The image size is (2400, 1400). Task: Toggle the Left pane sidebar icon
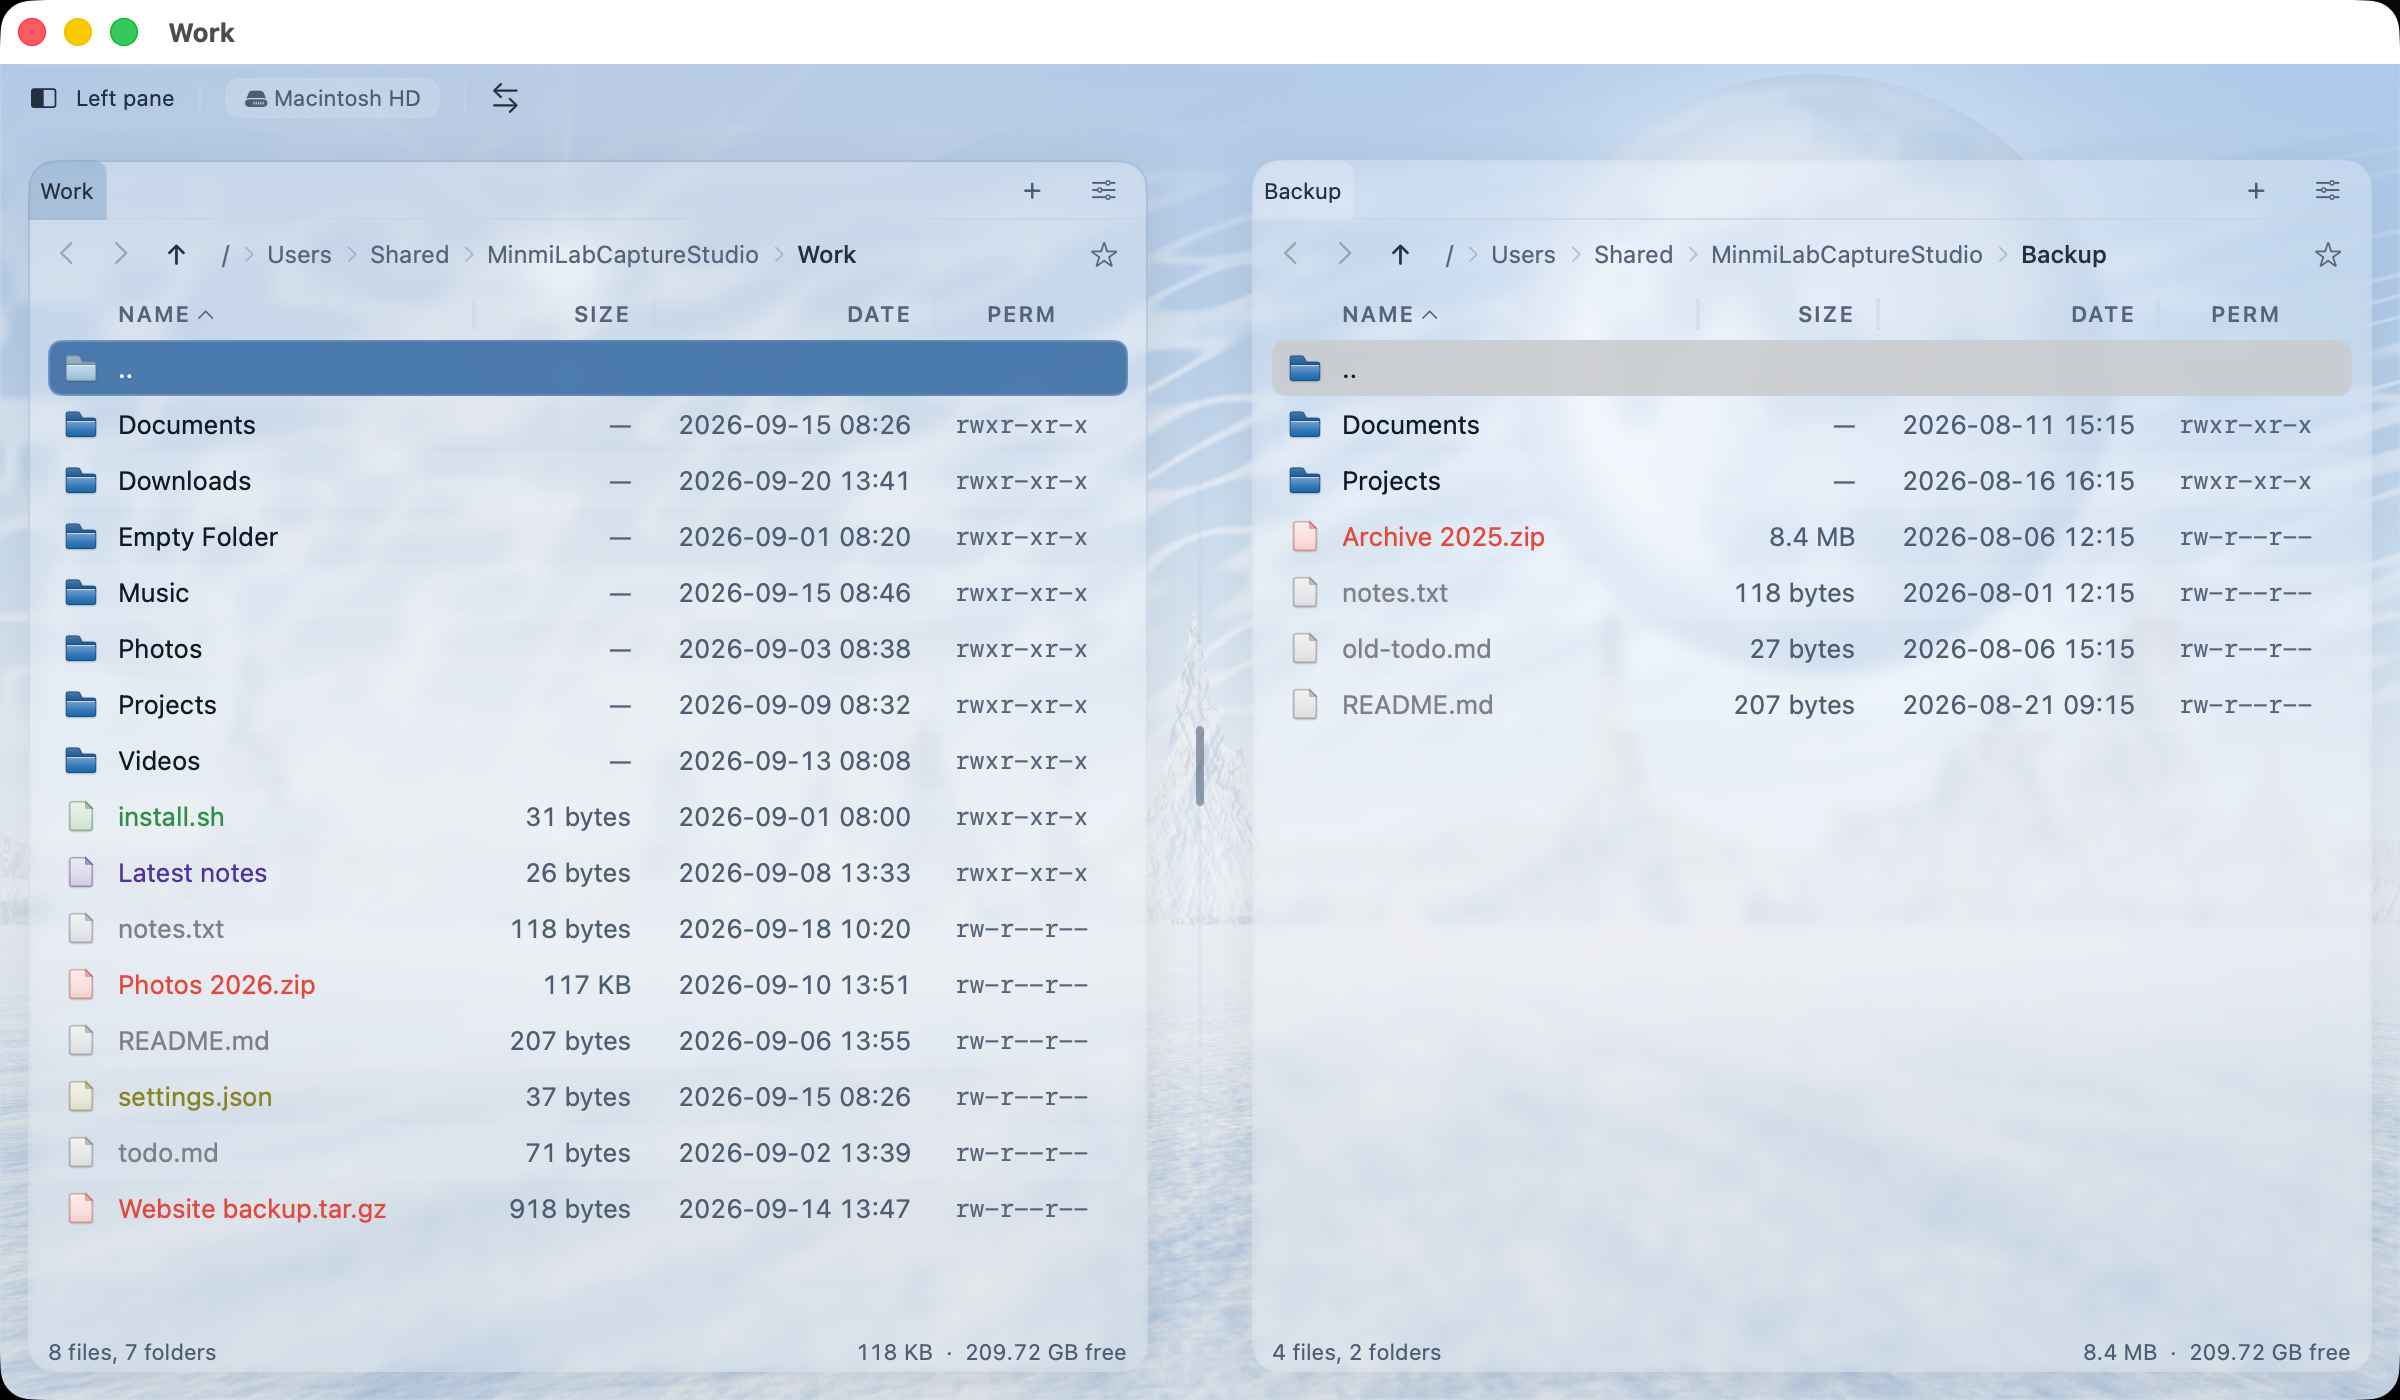44,98
